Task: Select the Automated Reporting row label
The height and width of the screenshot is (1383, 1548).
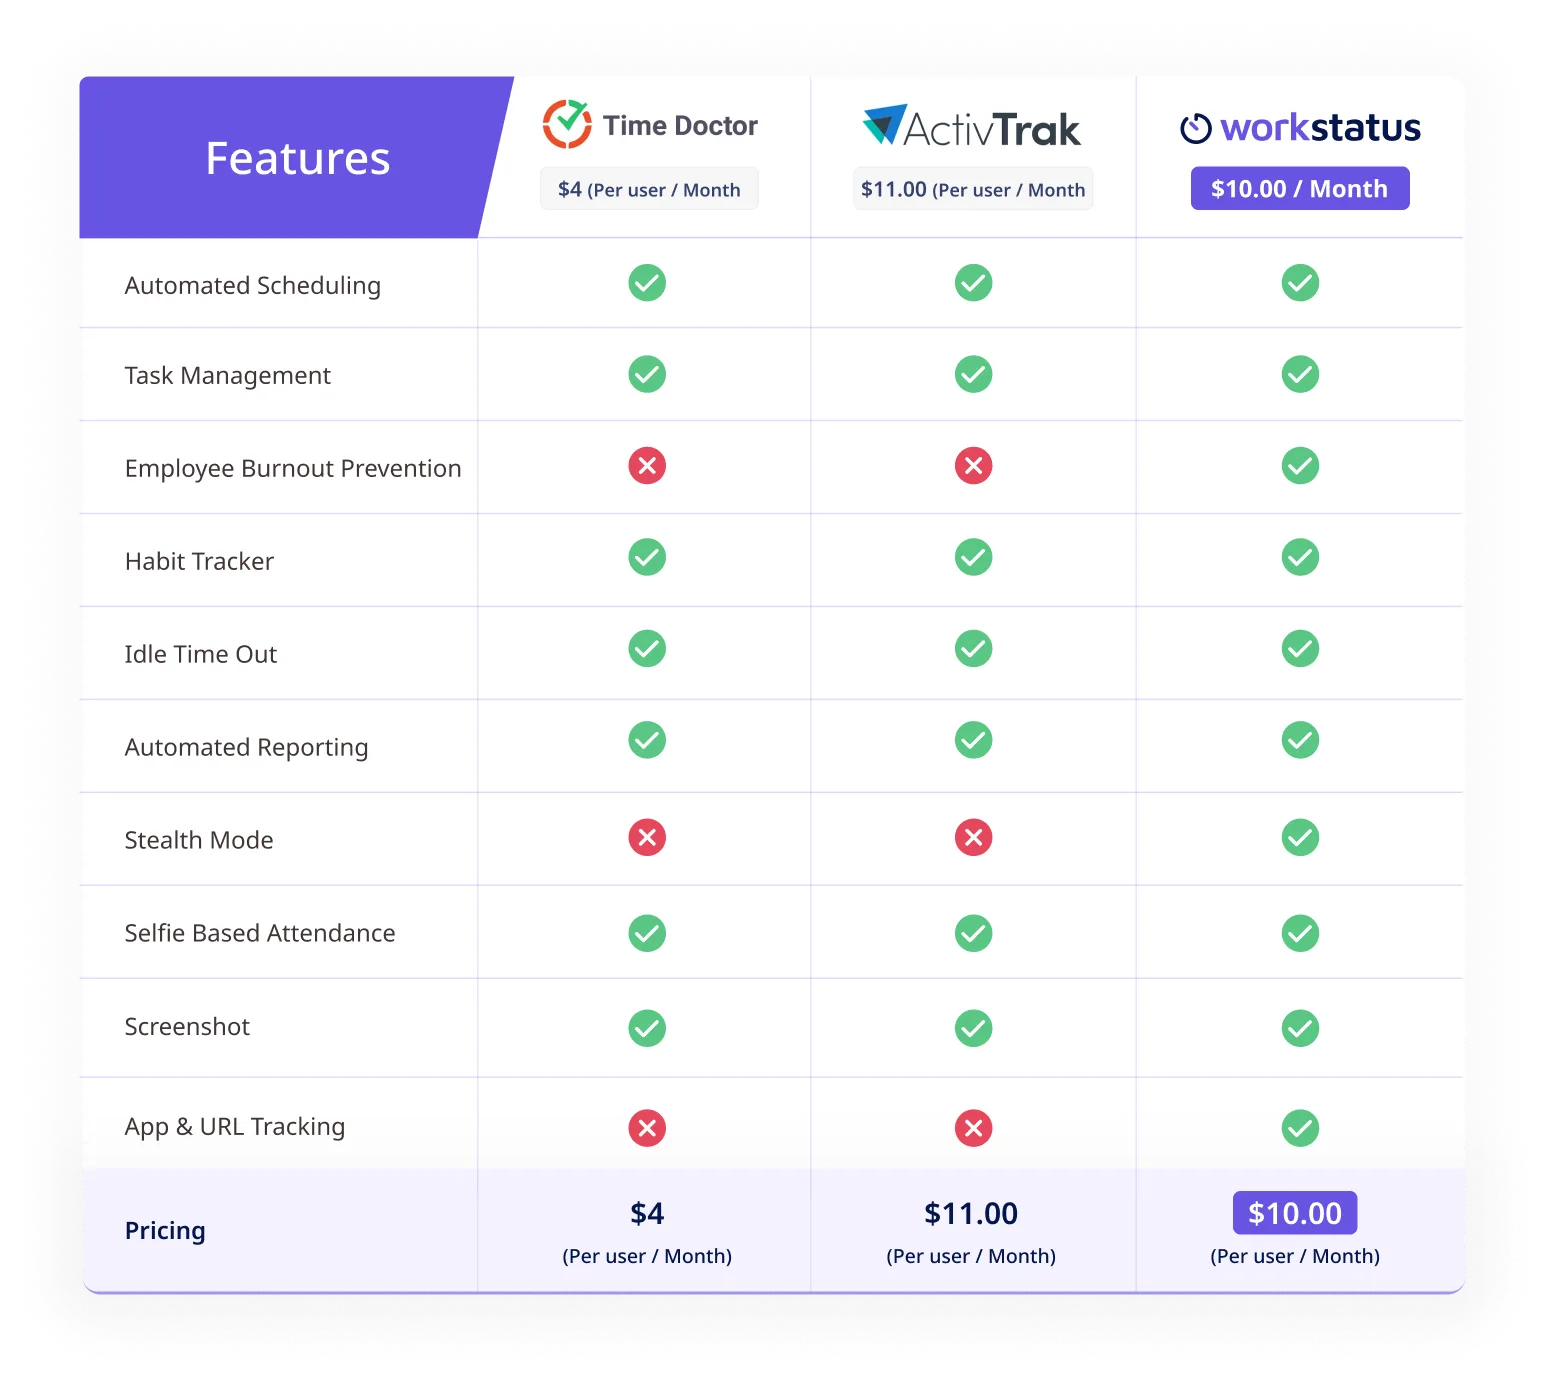Action: (247, 748)
